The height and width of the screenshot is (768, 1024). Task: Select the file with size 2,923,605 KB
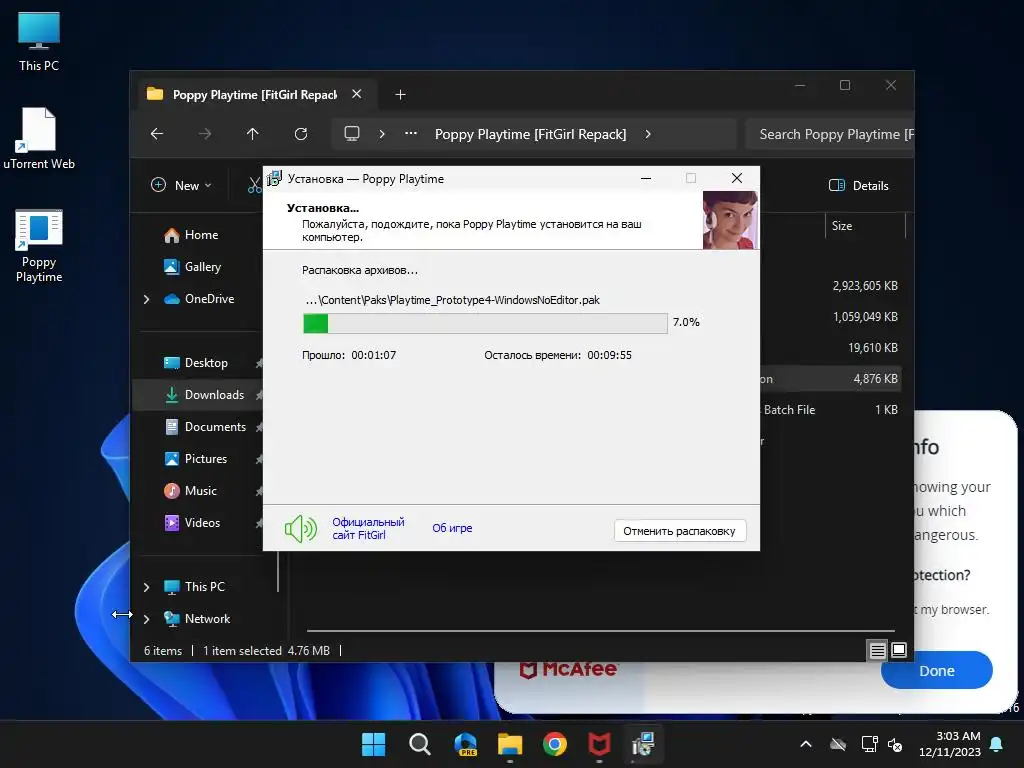click(x=865, y=286)
